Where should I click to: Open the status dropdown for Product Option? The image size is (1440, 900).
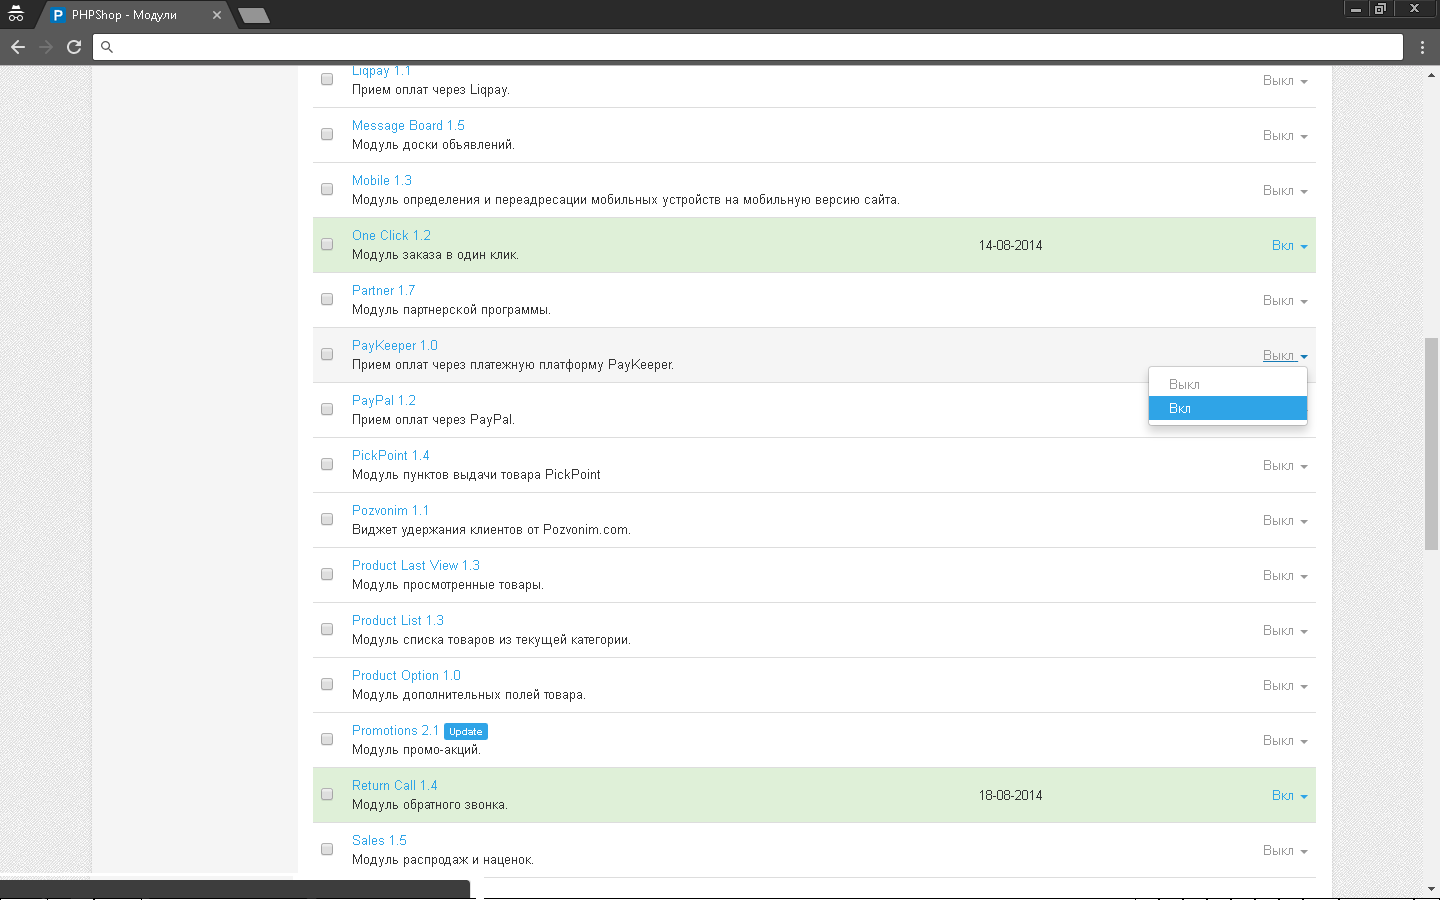(1284, 686)
